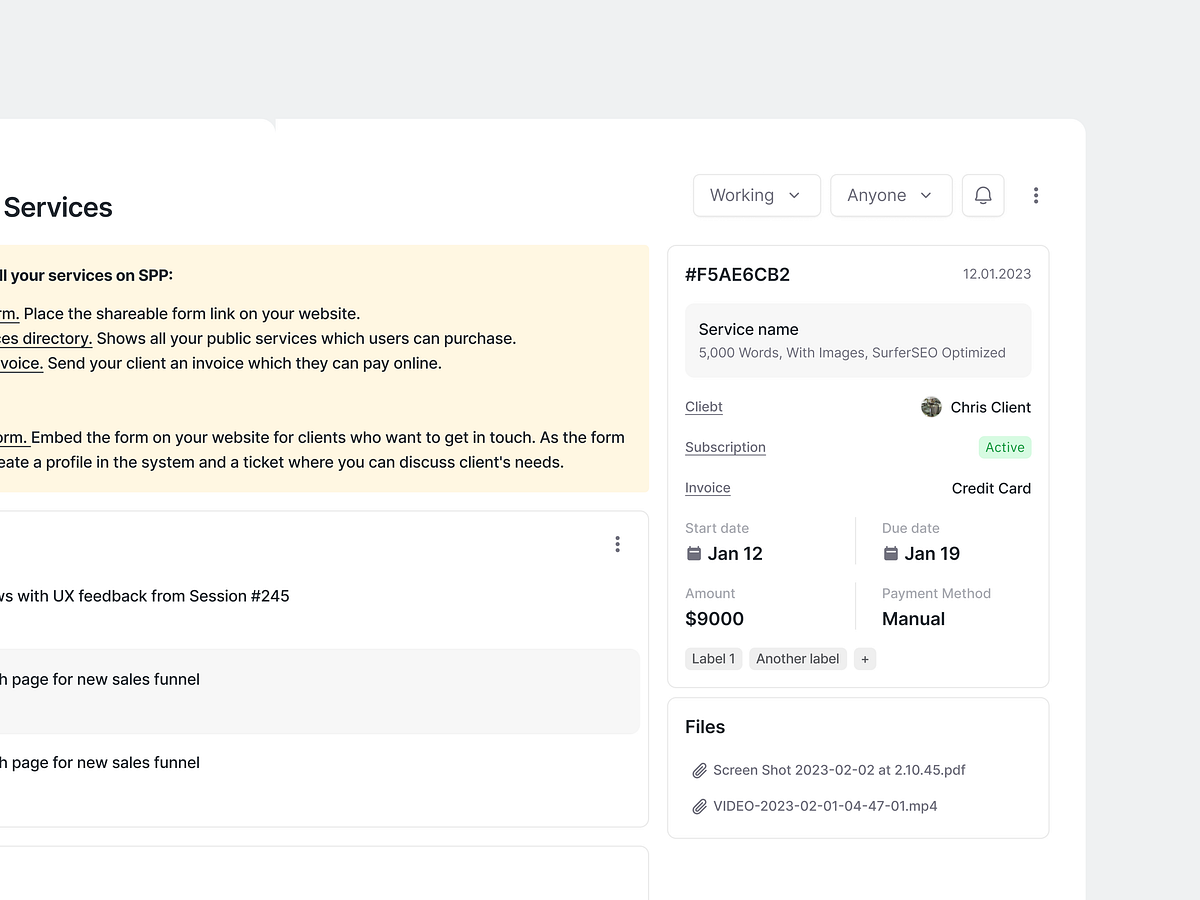
Task: Click the paperclip icon beside the MP4 file
Action: 699,806
